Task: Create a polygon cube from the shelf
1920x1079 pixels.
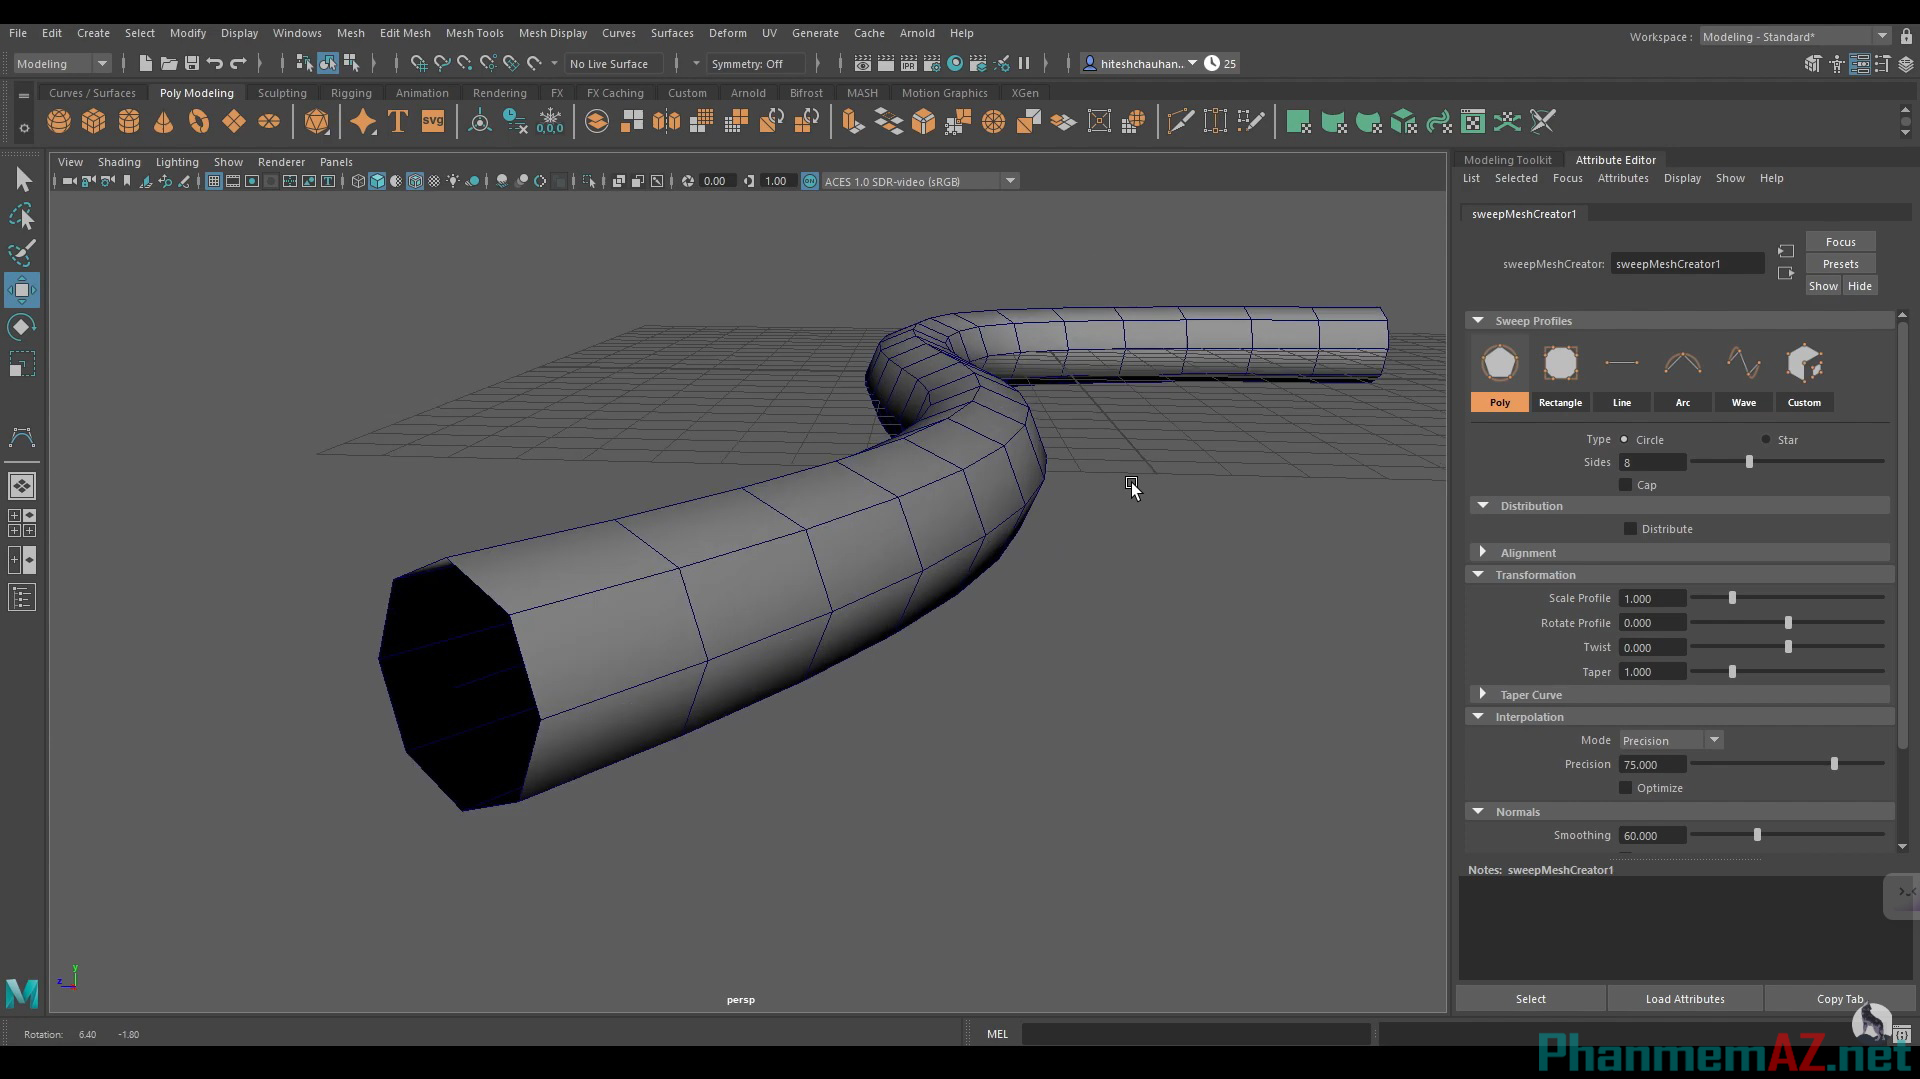Action: [x=93, y=121]
